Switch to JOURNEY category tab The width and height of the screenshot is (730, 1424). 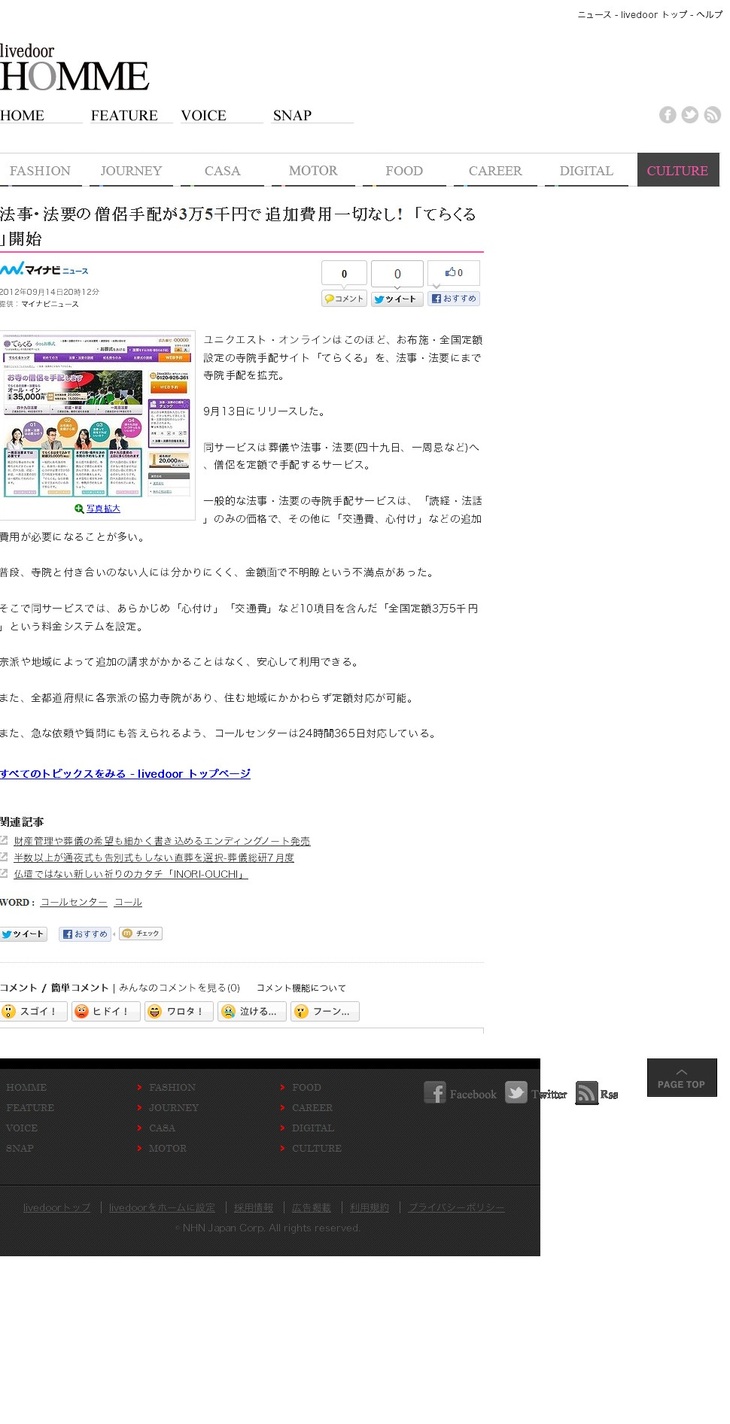tap(131, 171)
